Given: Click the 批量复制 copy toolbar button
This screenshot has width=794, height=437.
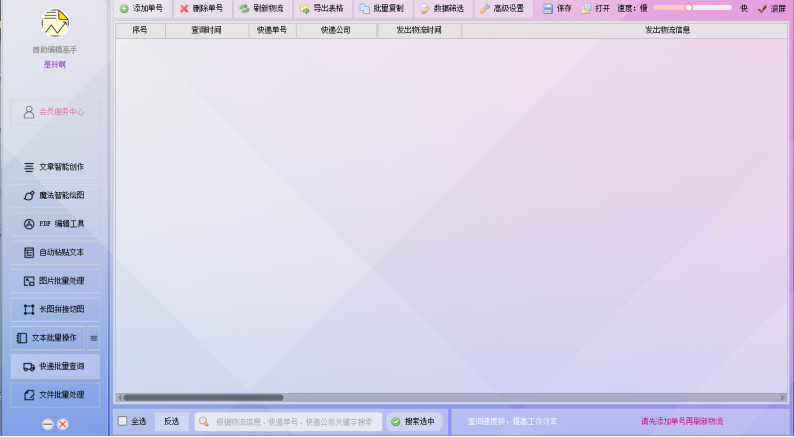Looking at the screenshot, I should pyautogui.click(x=382, y=9).
